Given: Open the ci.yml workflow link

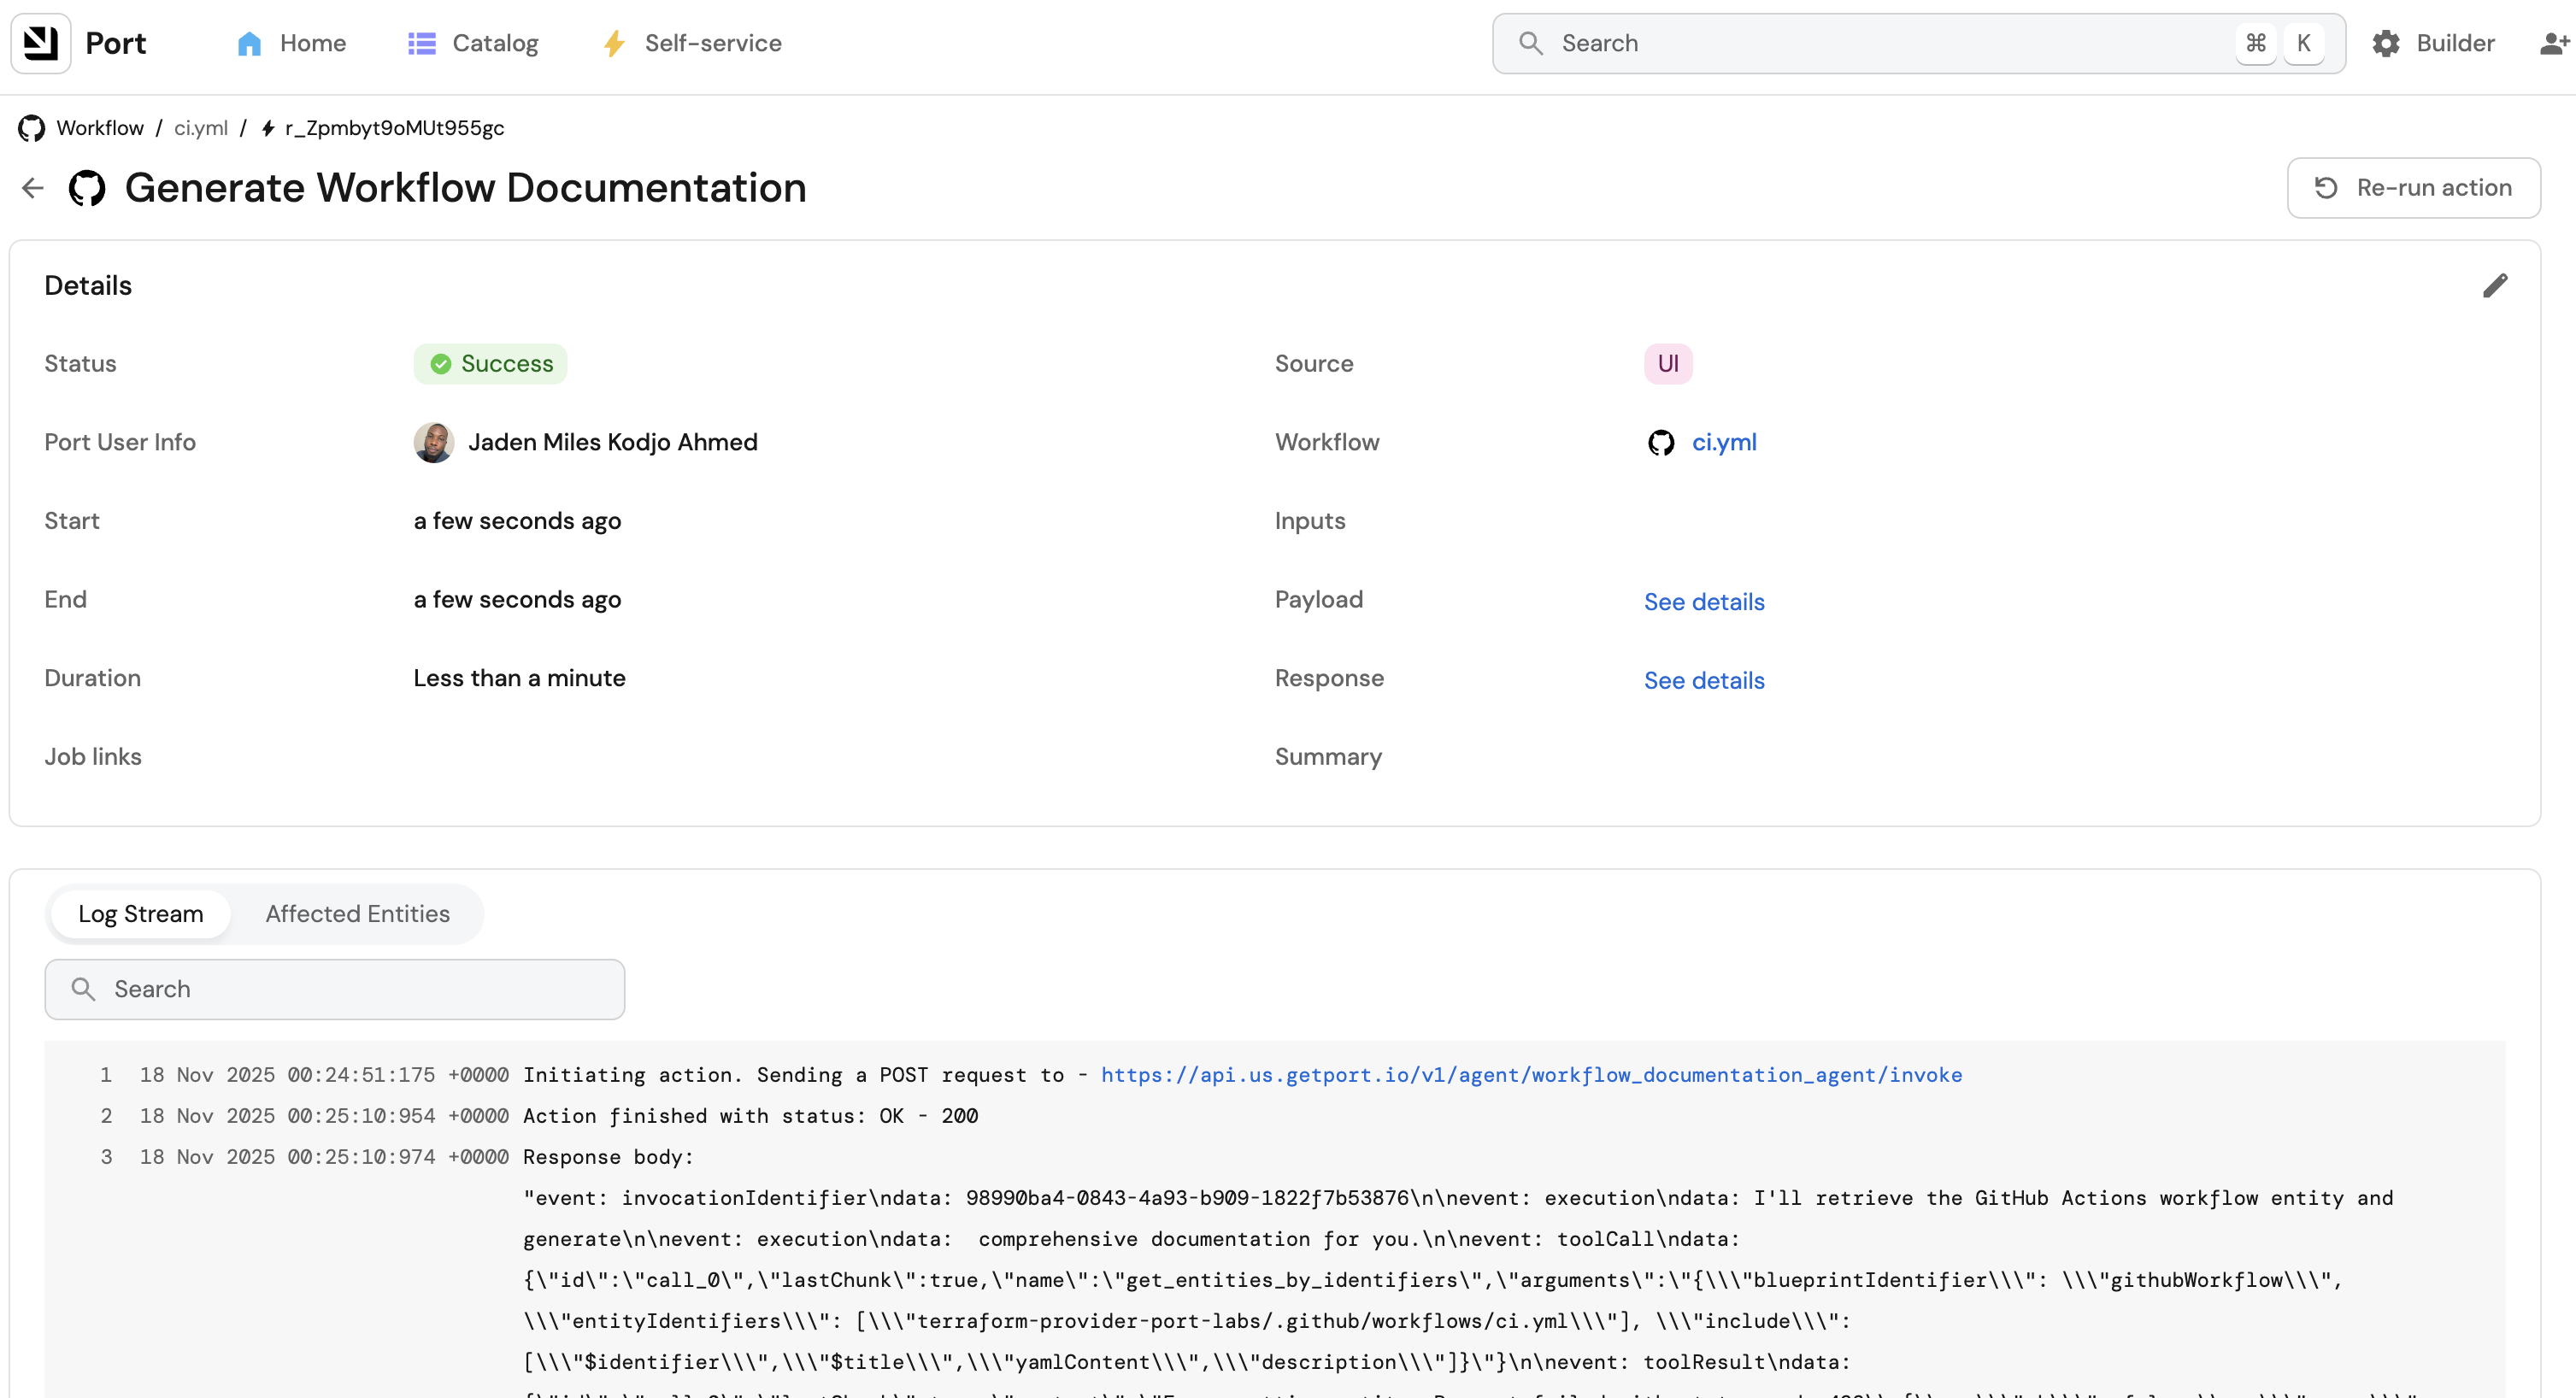Looking at the screenshot, I should click(x=1724, y=442).
